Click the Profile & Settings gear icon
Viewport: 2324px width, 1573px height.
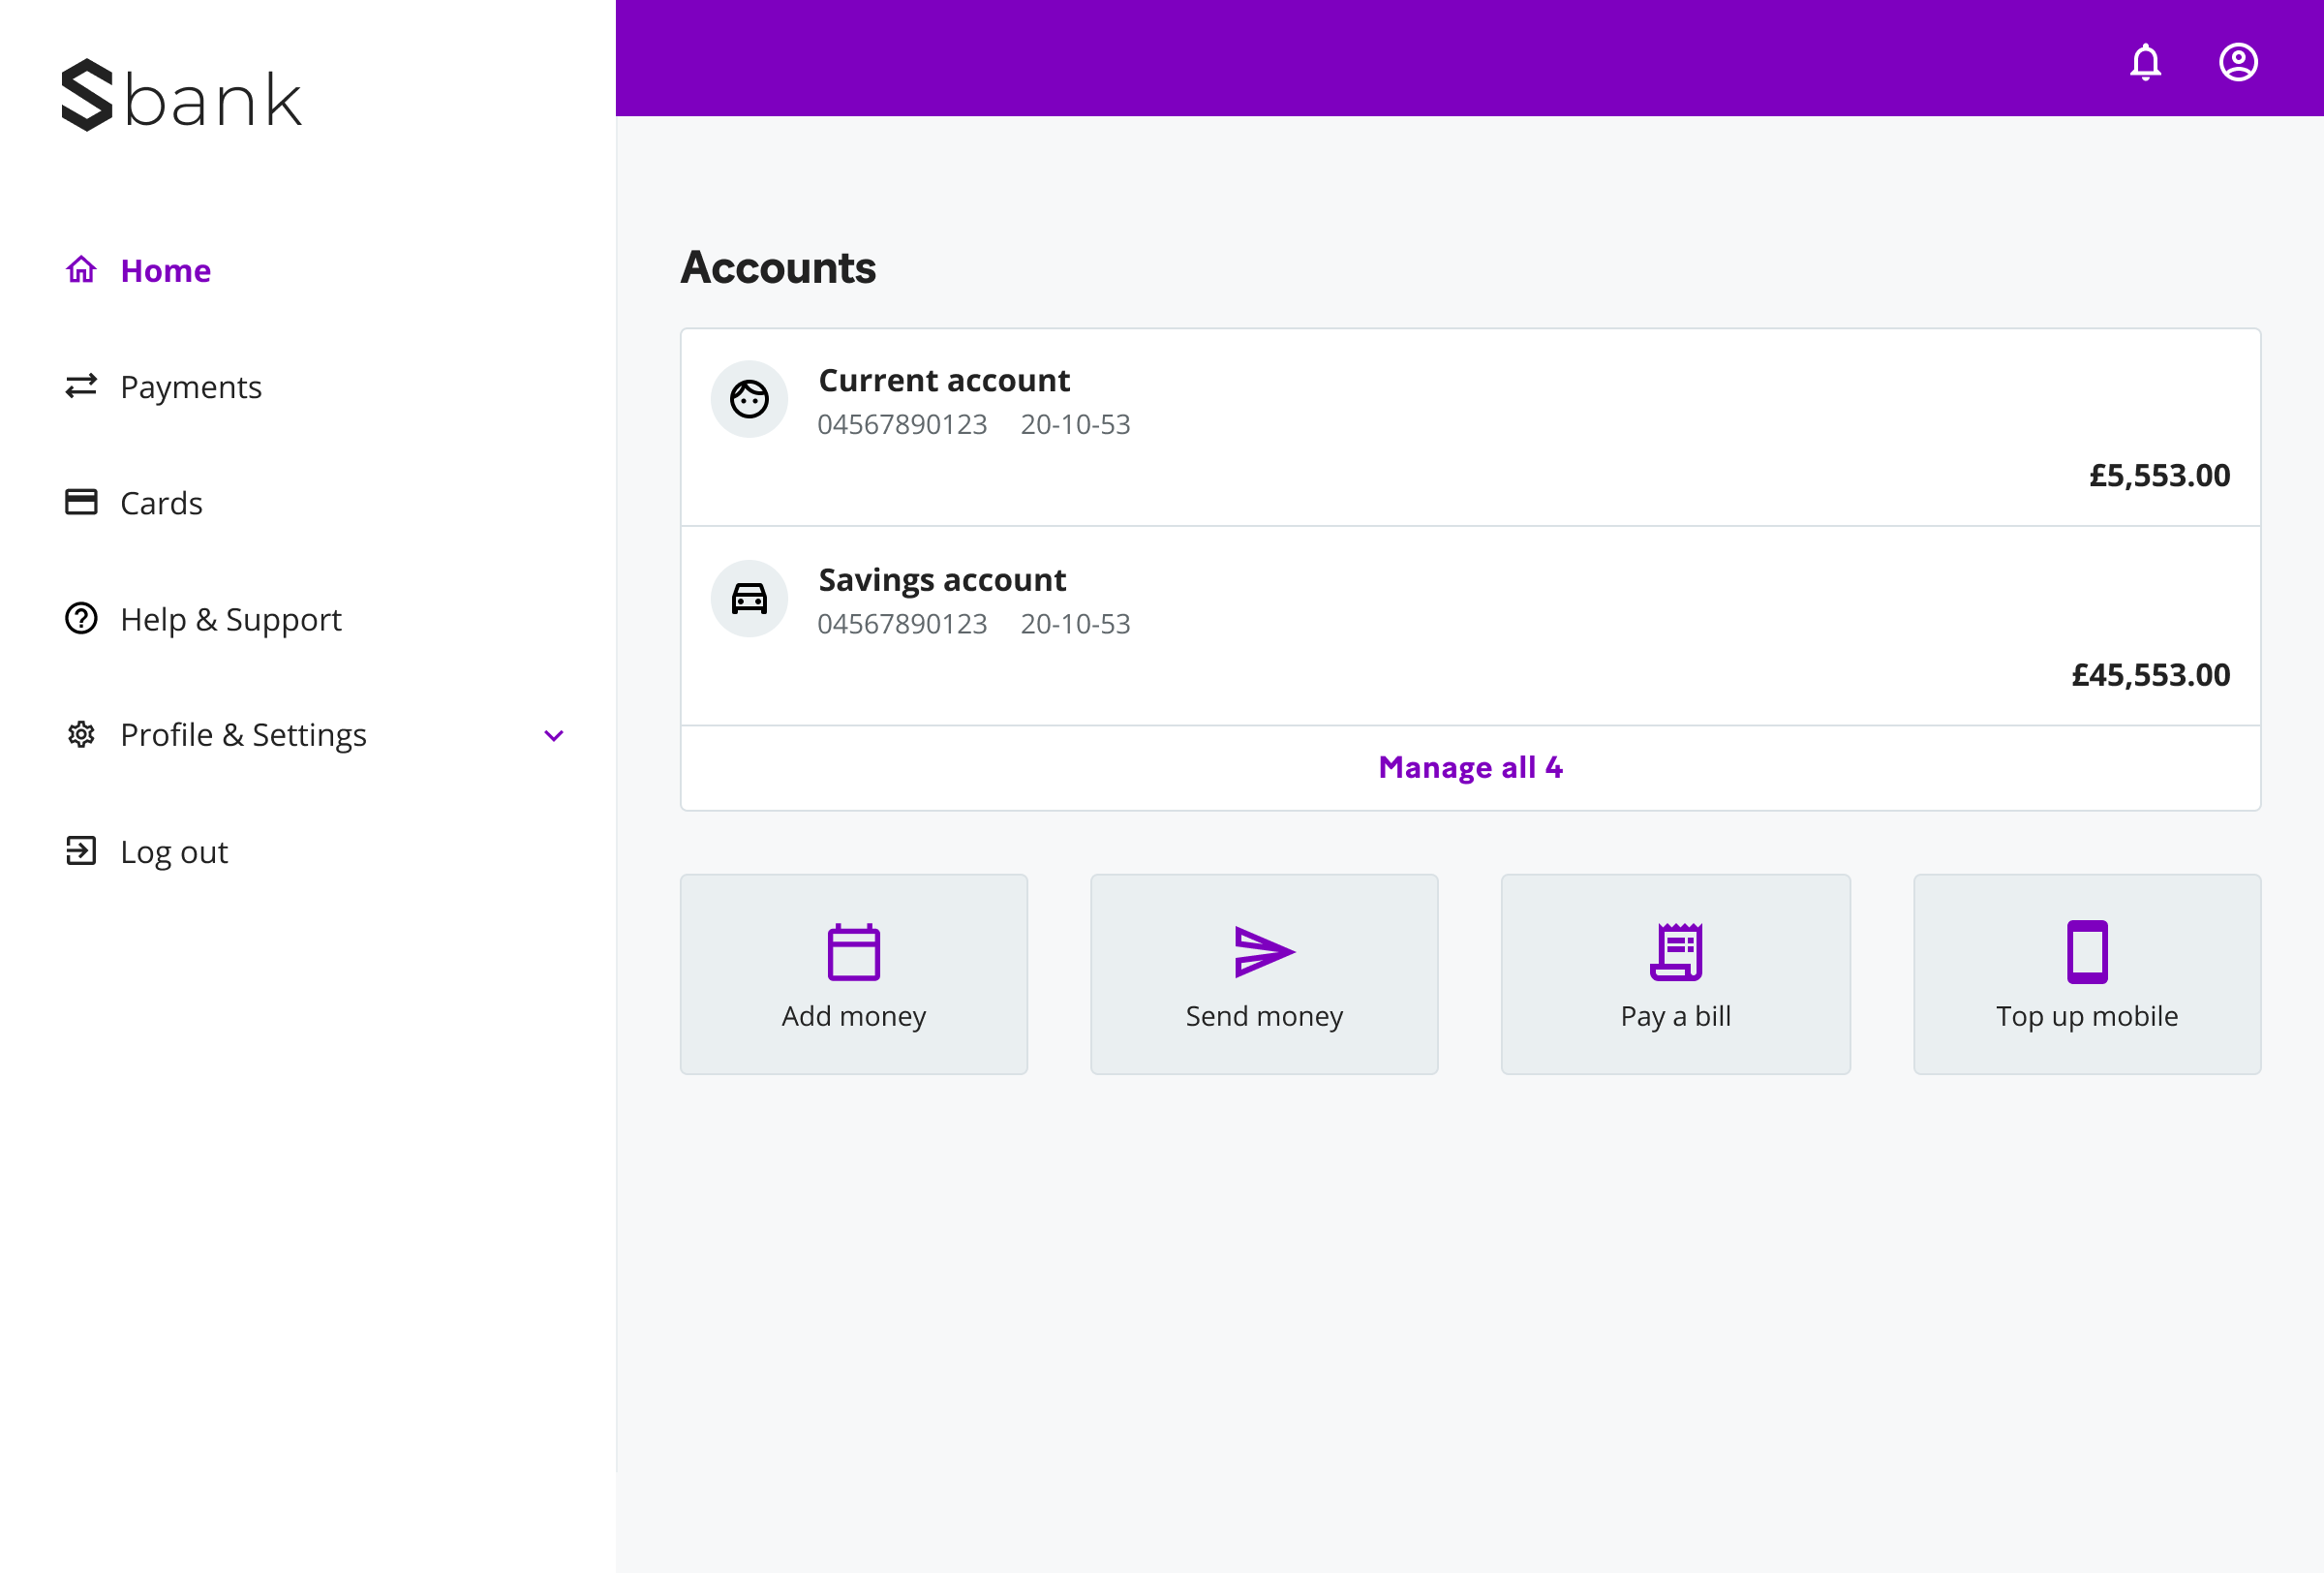tap(81, 735)
